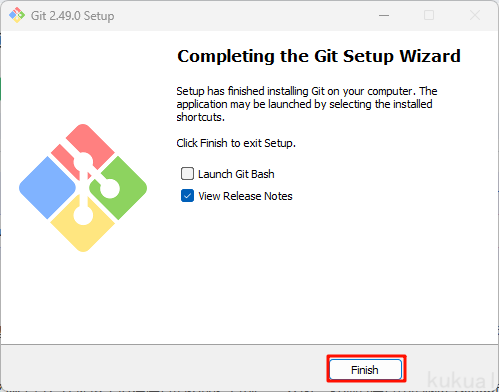Click the Completing the Git Setup Wizard heading
The height and width of the screenshot is (392, 499).
tap(319, 56)
